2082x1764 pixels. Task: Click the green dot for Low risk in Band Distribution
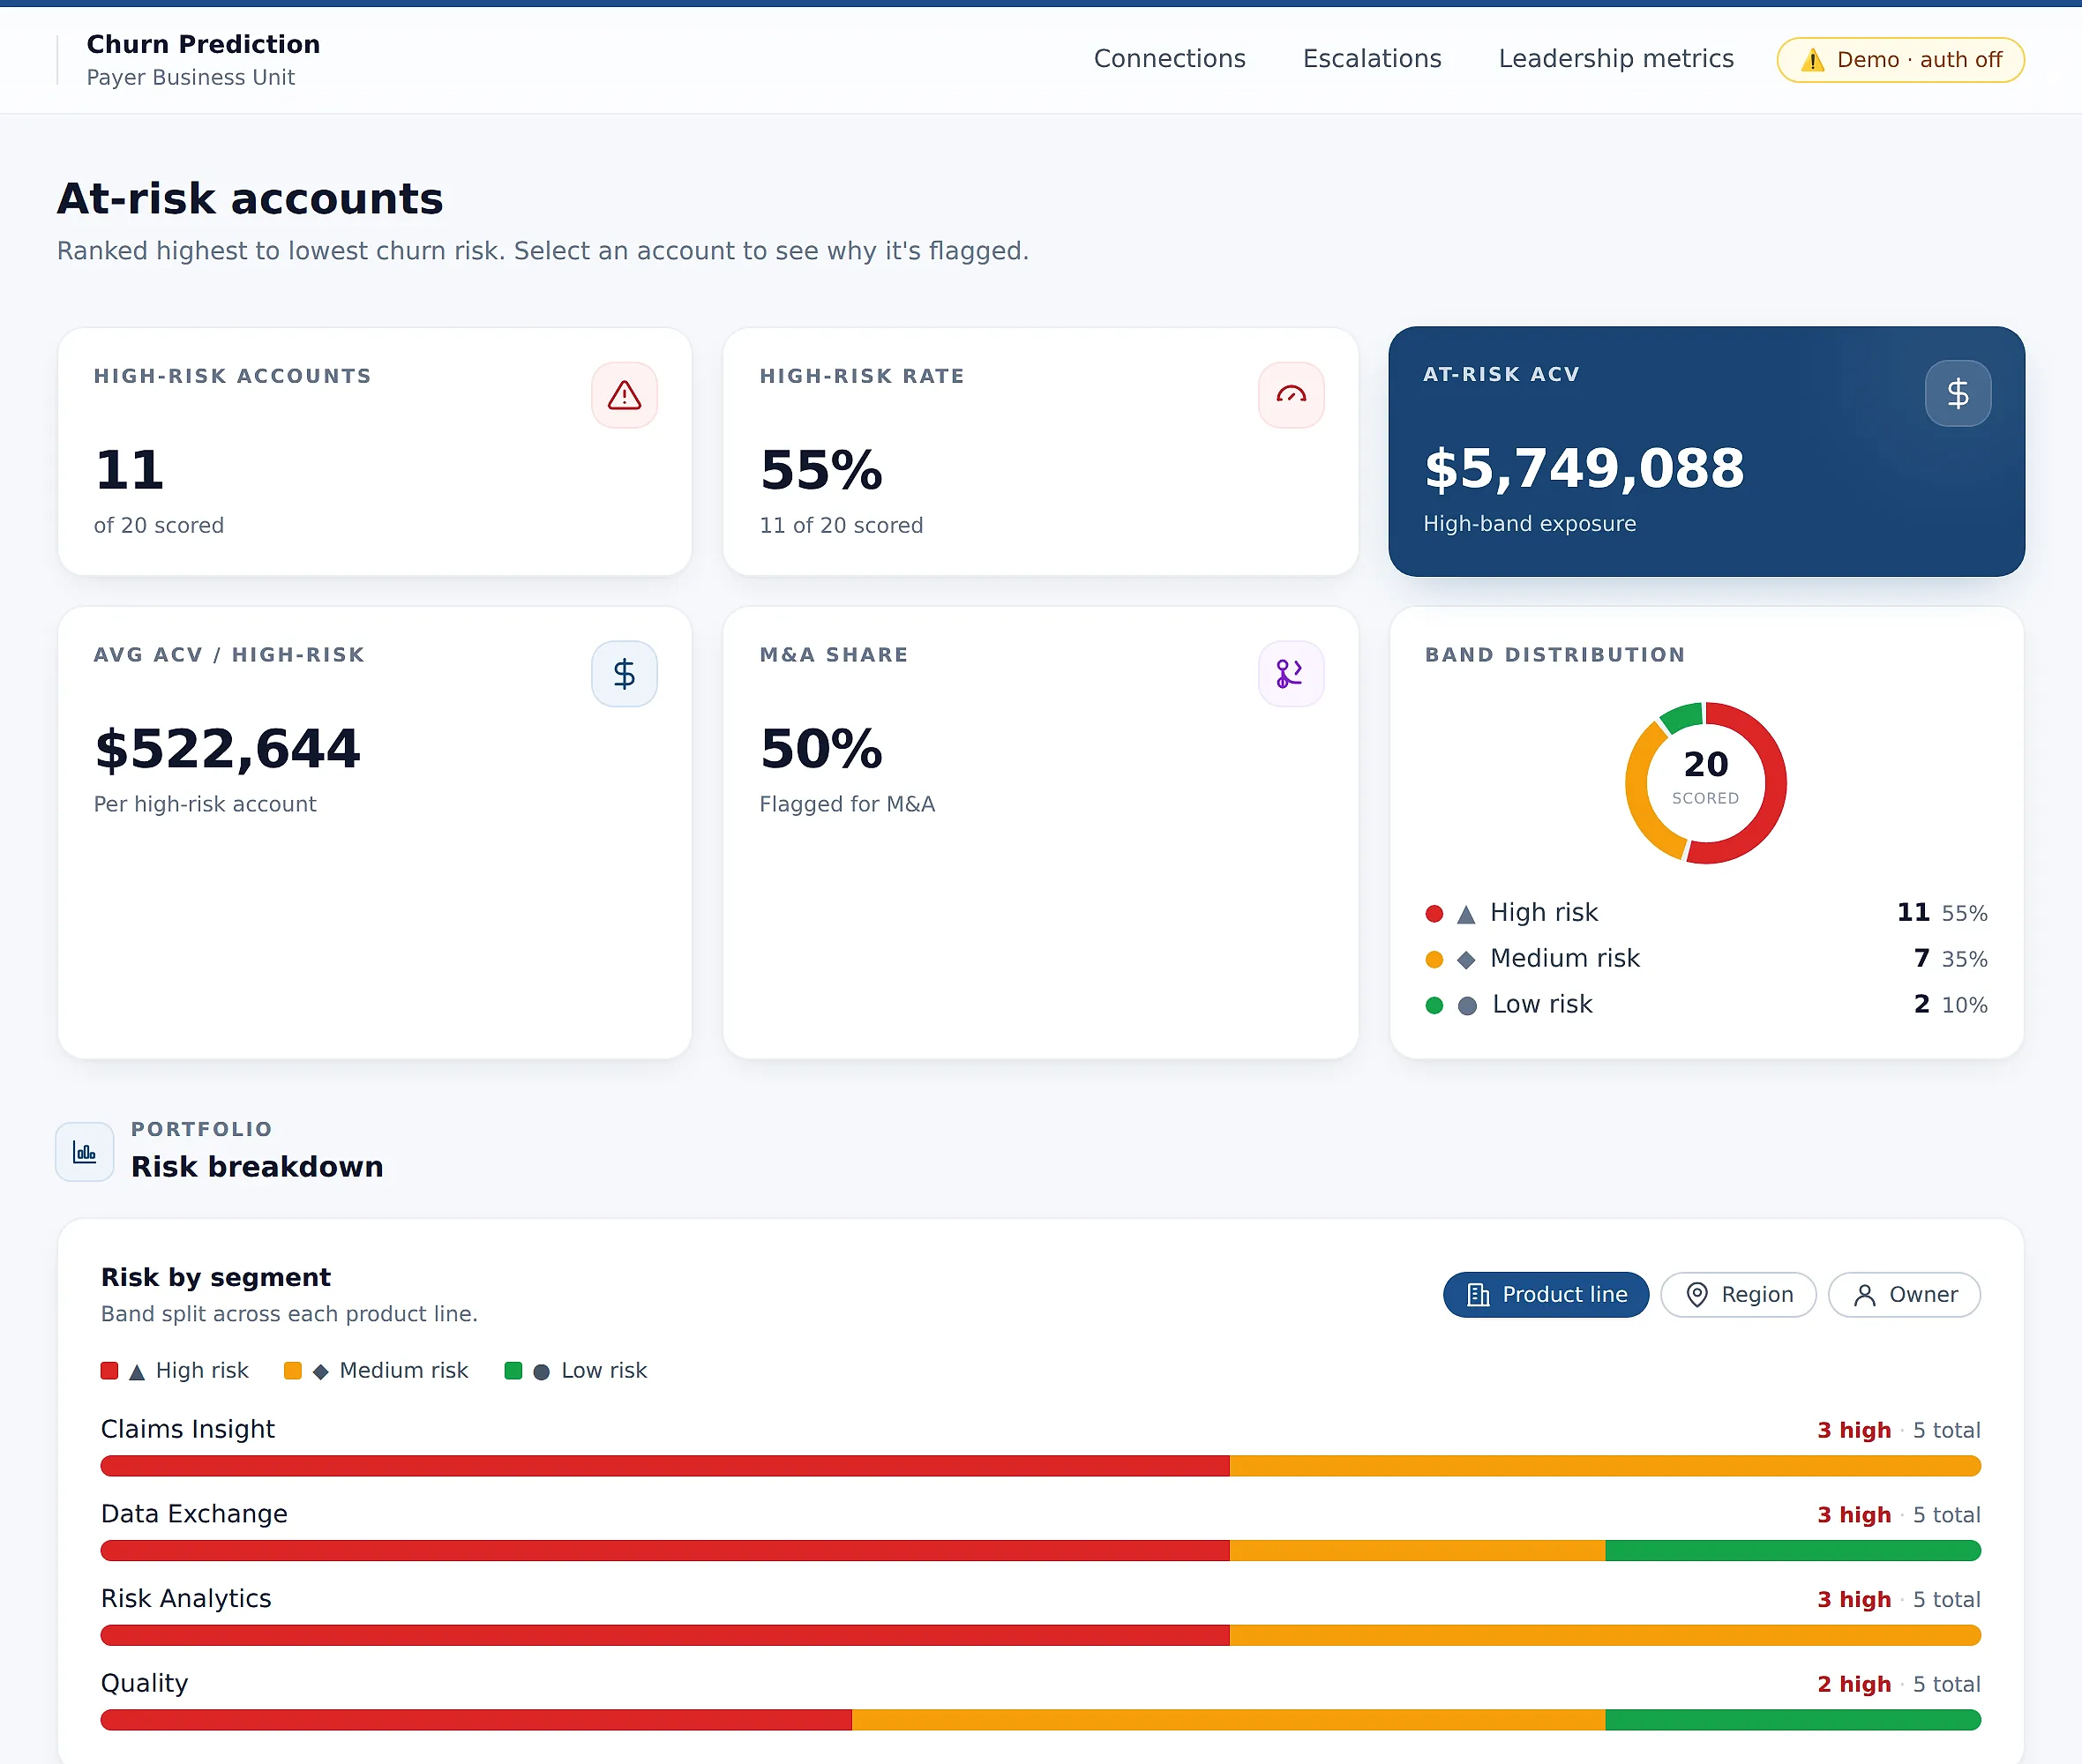[x=1434, y=1006]
